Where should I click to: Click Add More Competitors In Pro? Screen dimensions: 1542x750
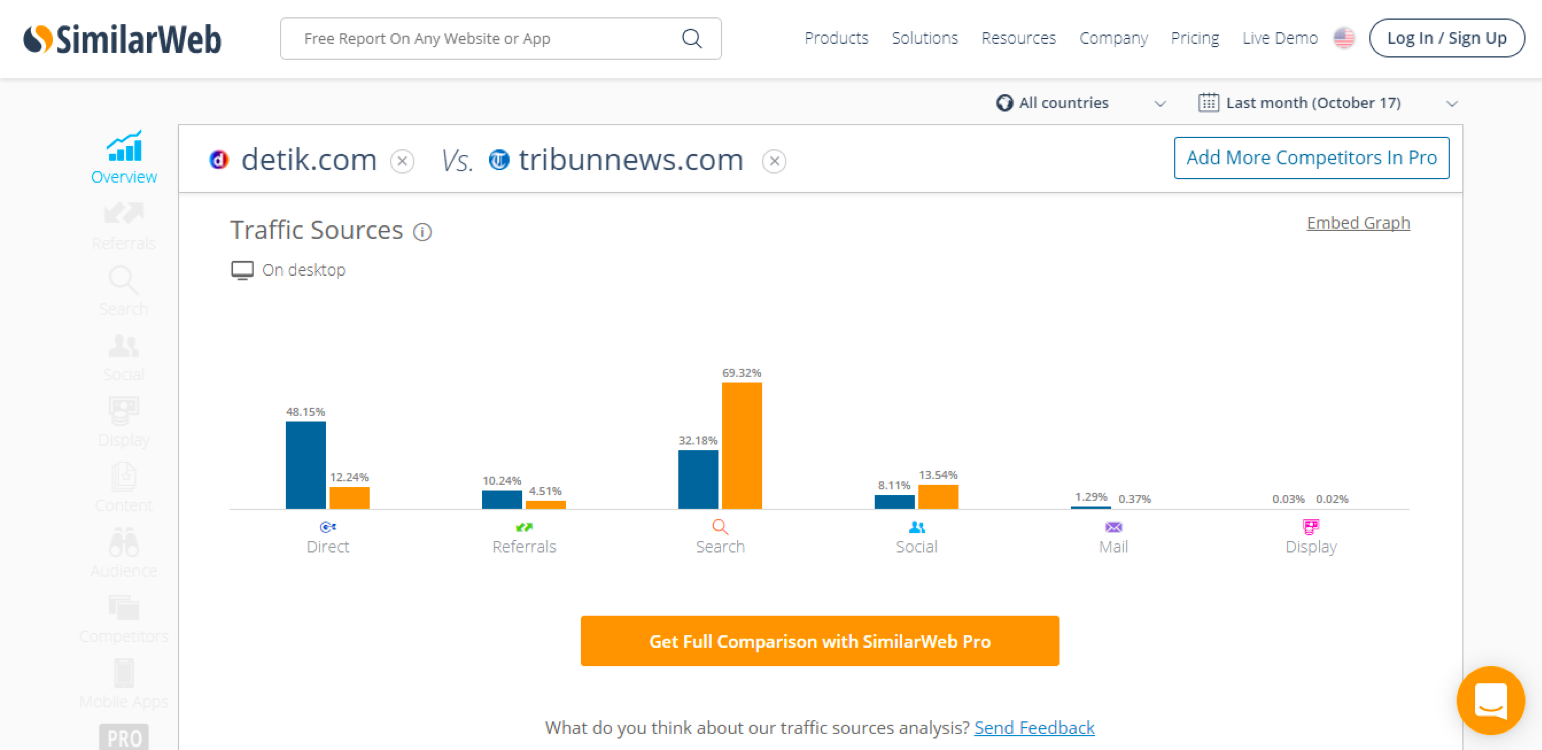pyautogui.click(x=1312, y=158)
